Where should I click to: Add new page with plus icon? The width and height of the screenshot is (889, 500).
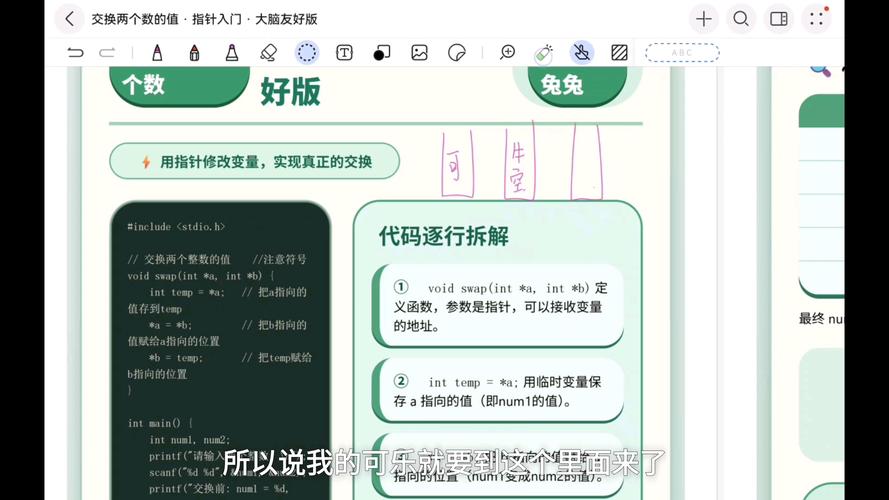(x=704, y=19)
